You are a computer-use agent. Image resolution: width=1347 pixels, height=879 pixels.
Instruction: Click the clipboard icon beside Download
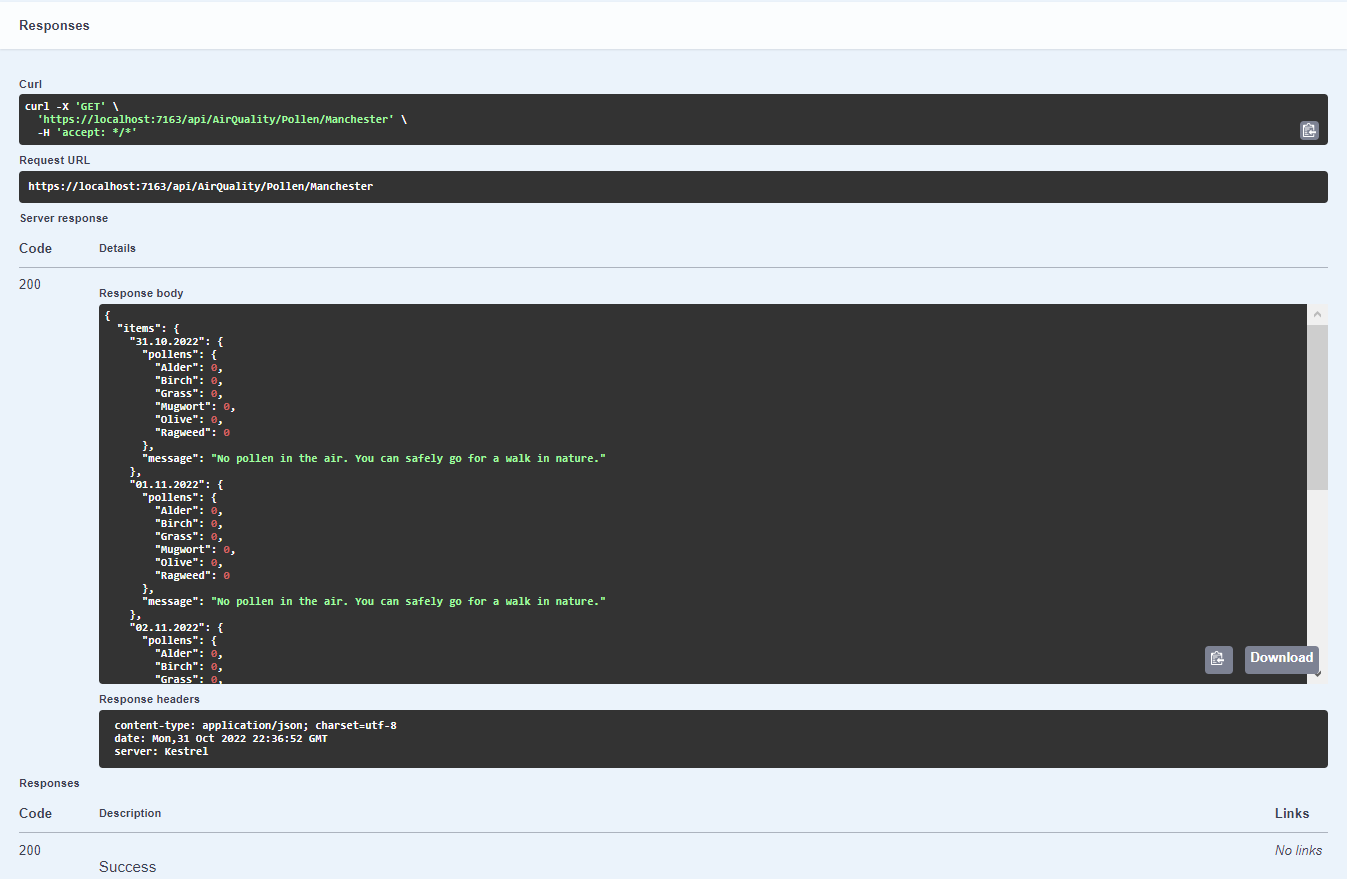[1218, 659]
